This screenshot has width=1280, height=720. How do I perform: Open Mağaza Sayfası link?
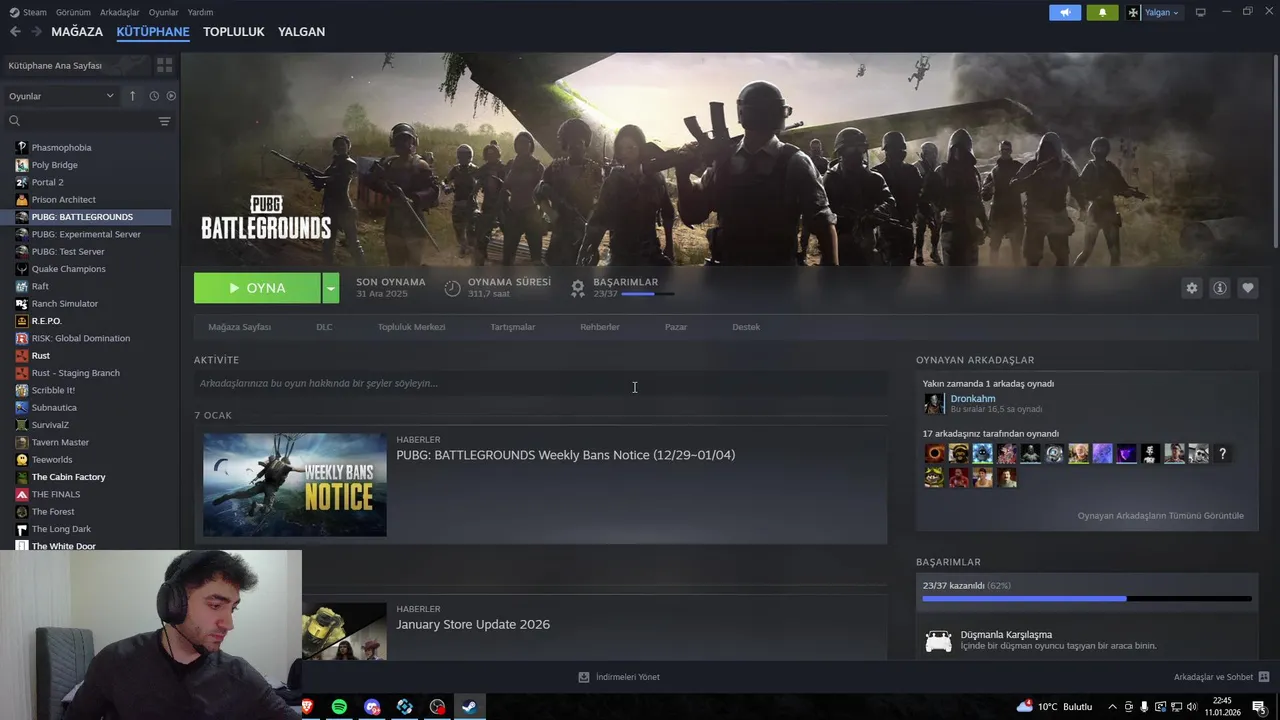click(x=239, y=327)
